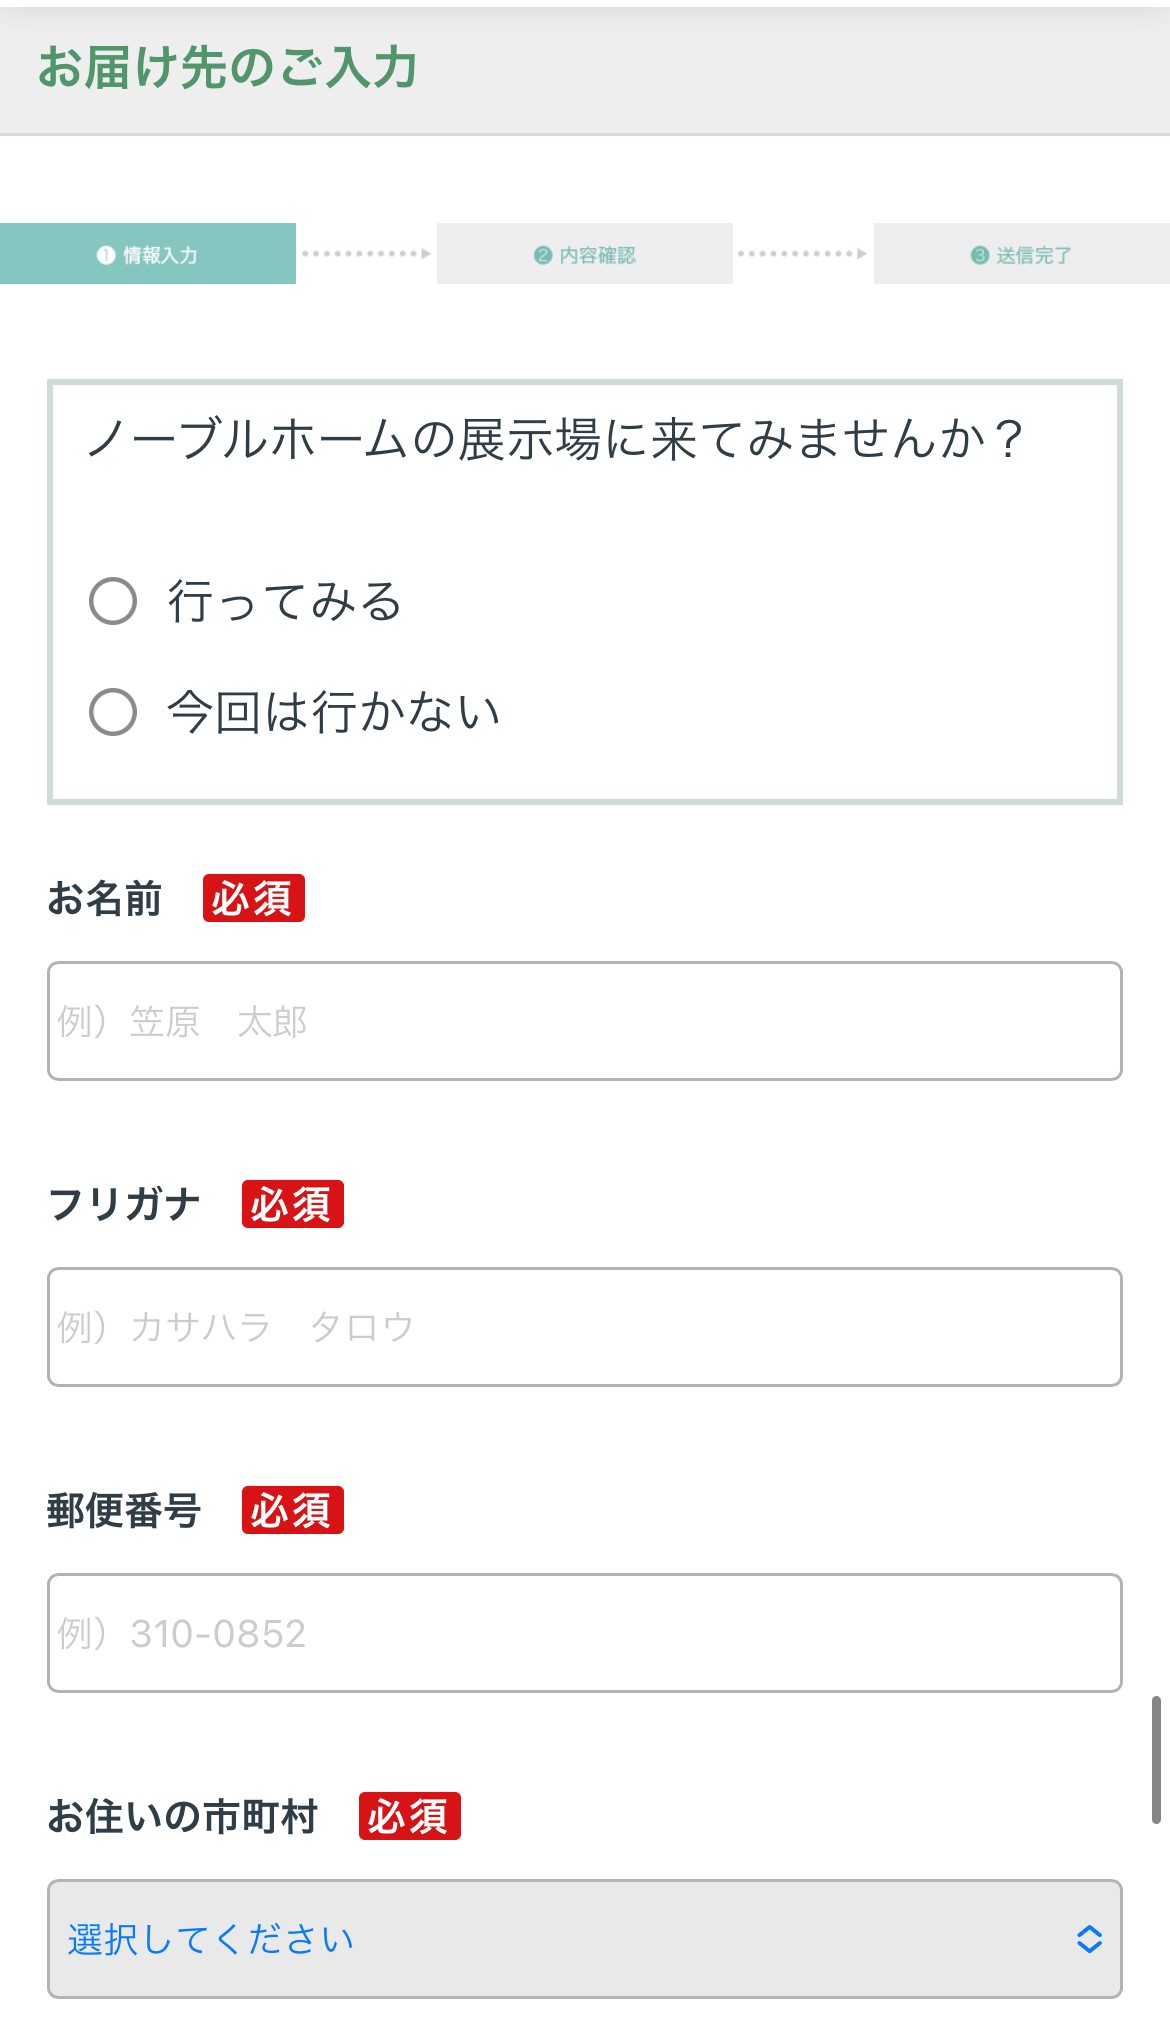Image resolution: width=1170 pixels, height=2040 pixels.
Task: Select the 今回は行かない radio option
Action: pyautogui.click(x=113, y=712)
